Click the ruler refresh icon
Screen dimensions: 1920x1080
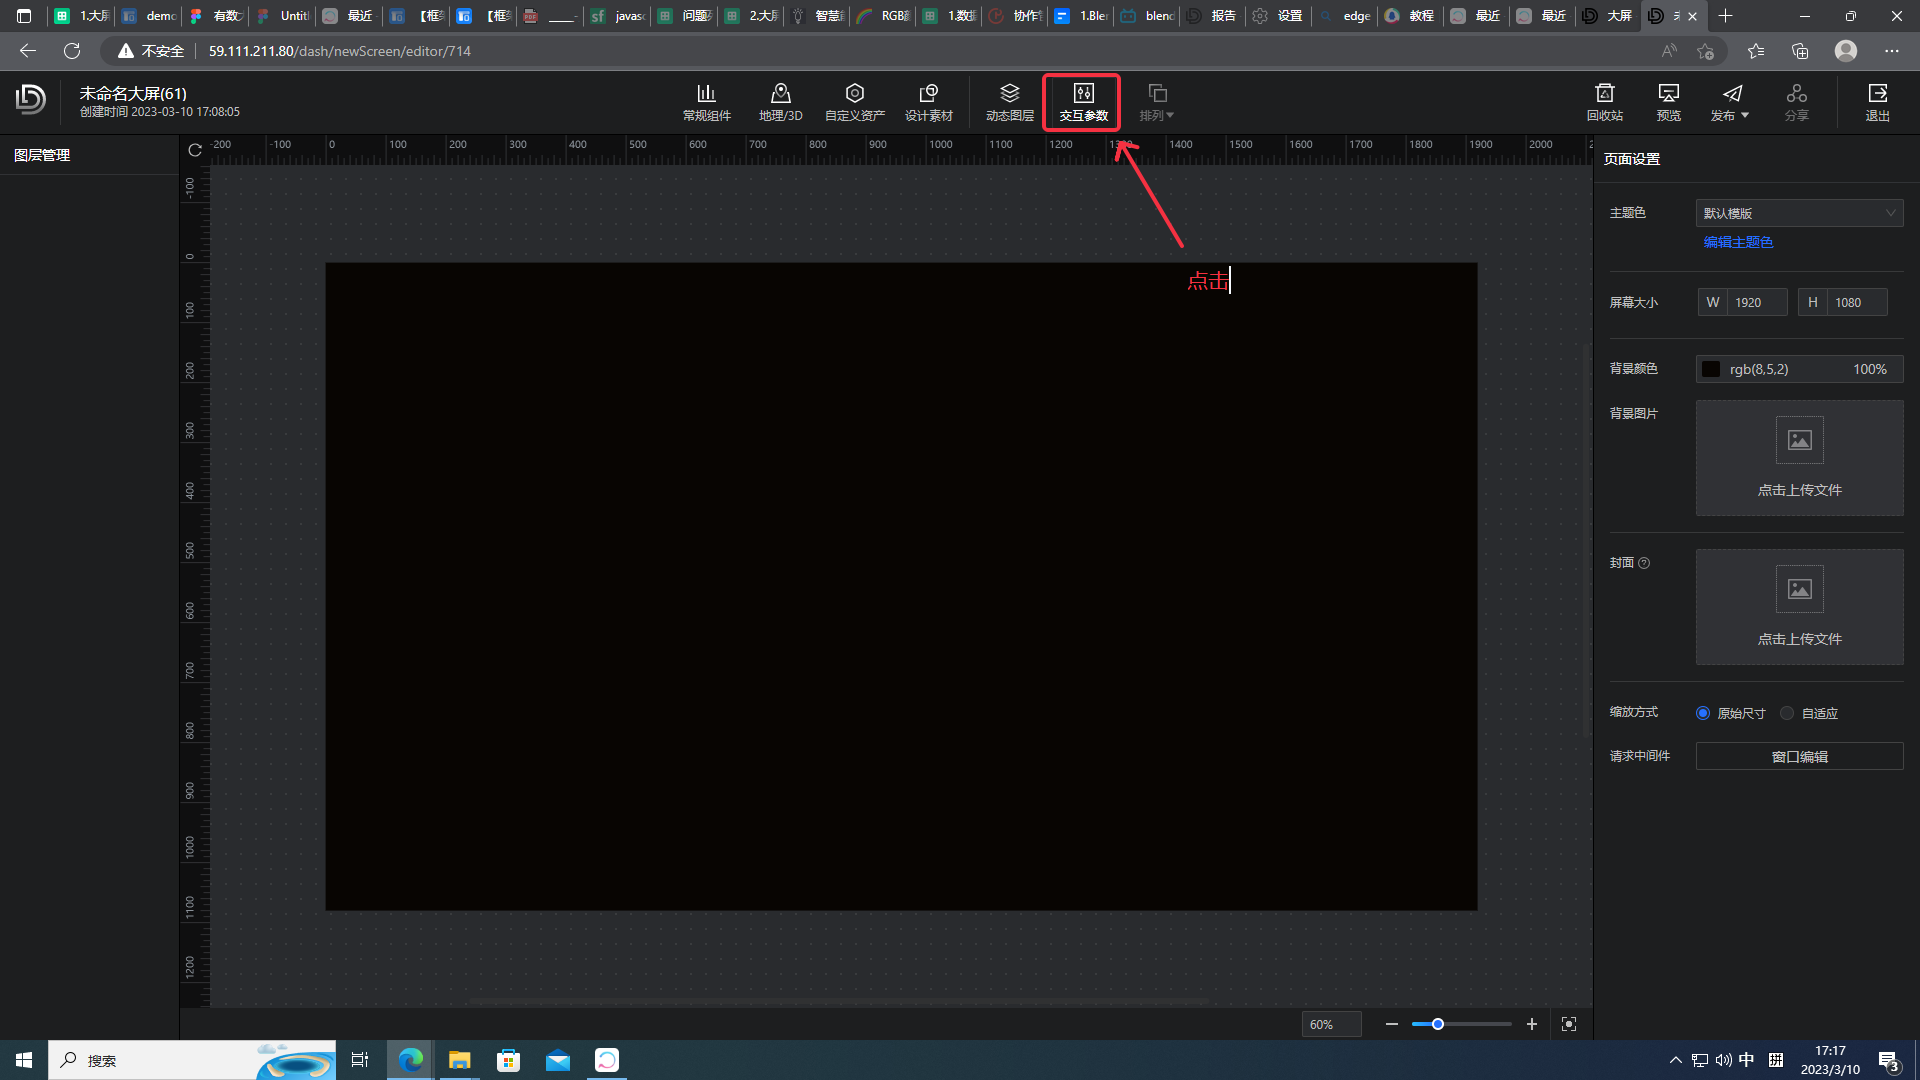pyautogui.click(x=195, y=150)
